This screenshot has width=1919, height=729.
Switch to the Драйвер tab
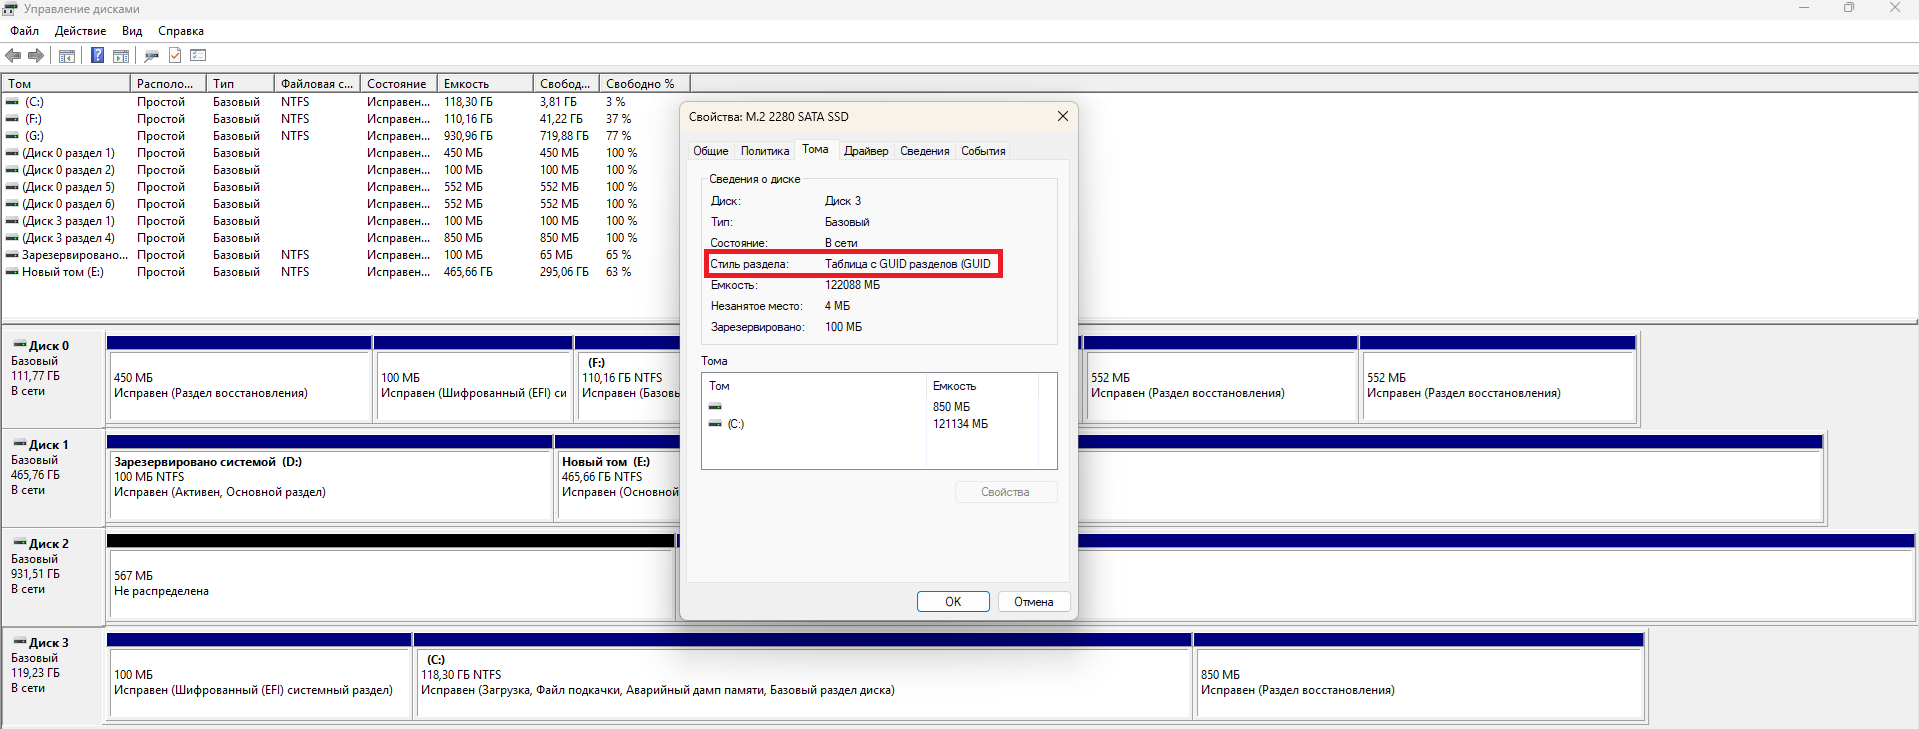tap(865, 151)
